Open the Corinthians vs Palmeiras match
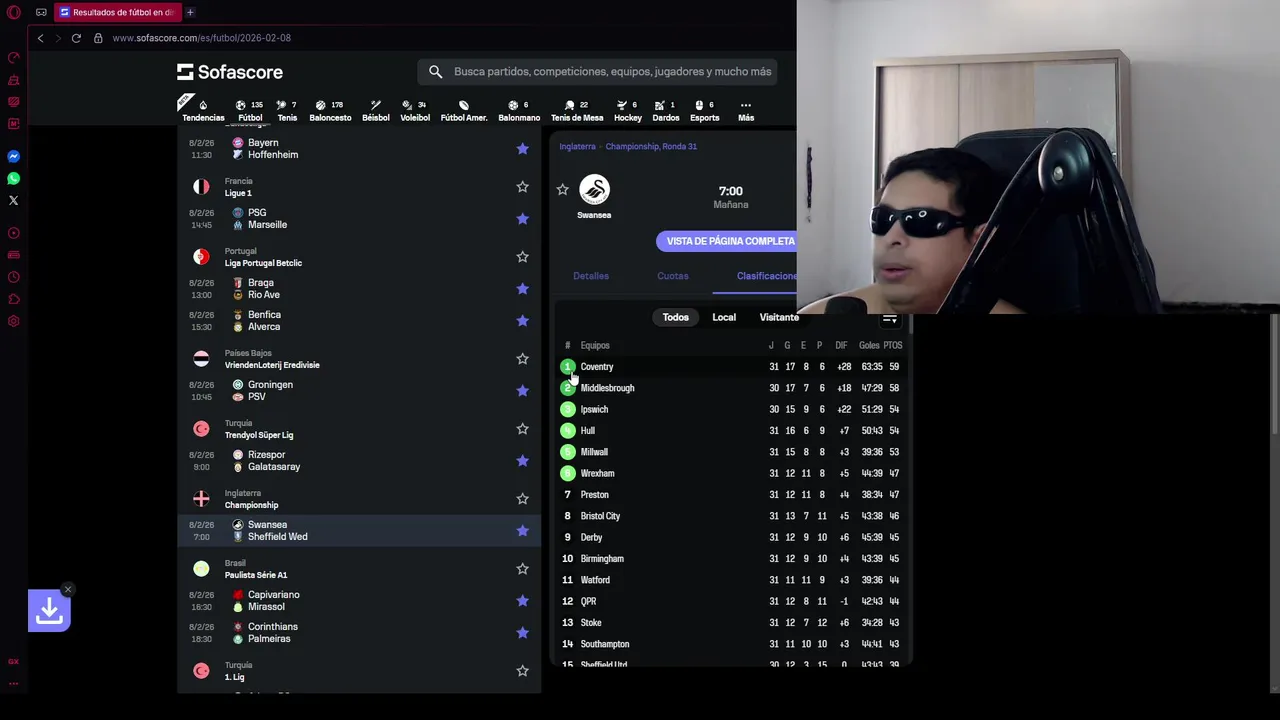 [x=360, y=633]
